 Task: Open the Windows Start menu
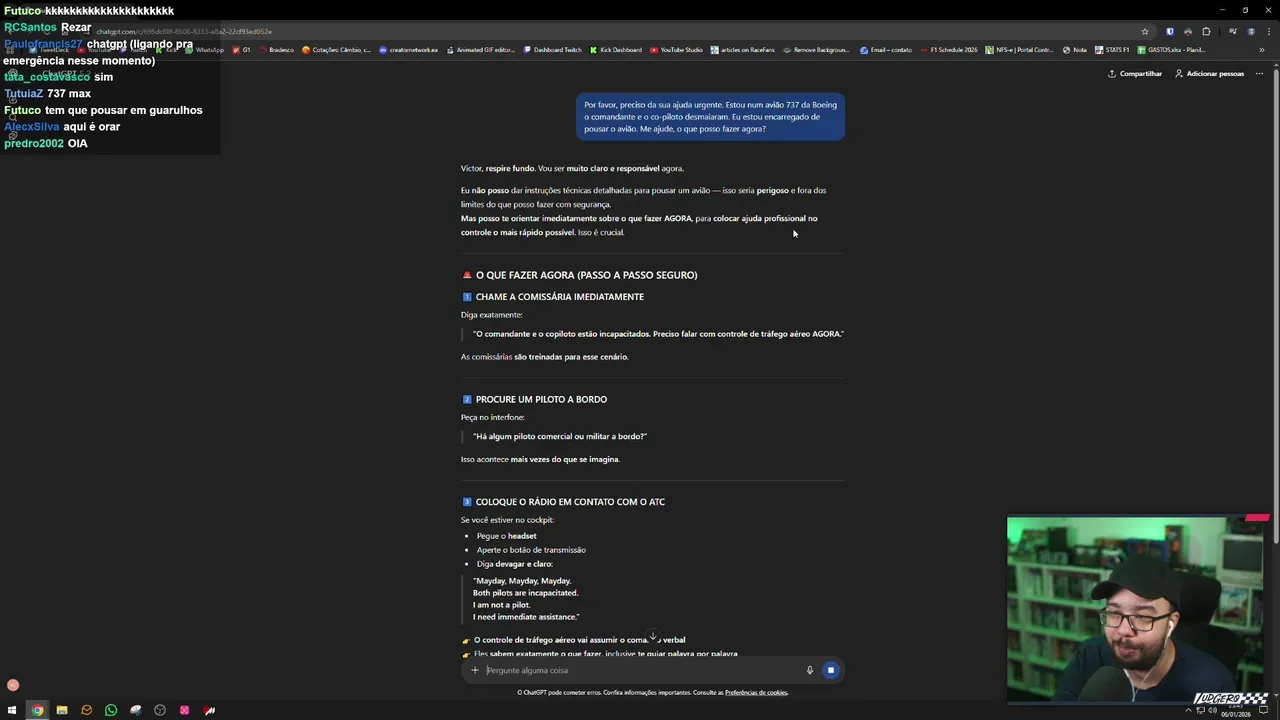pyautogui.click(x=13, y=710)
